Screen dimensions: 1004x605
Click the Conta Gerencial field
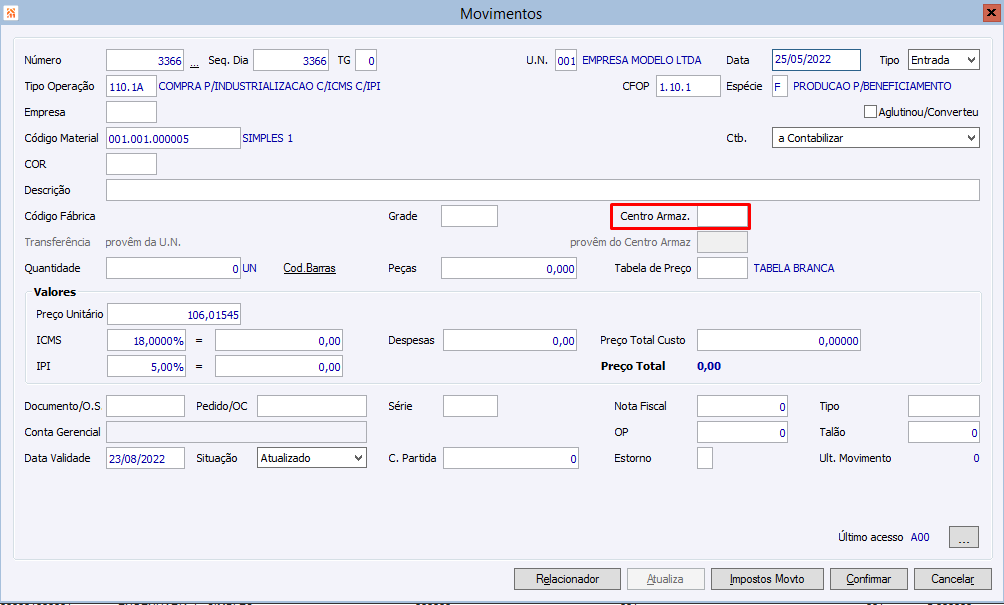click(x=236, y=432)
